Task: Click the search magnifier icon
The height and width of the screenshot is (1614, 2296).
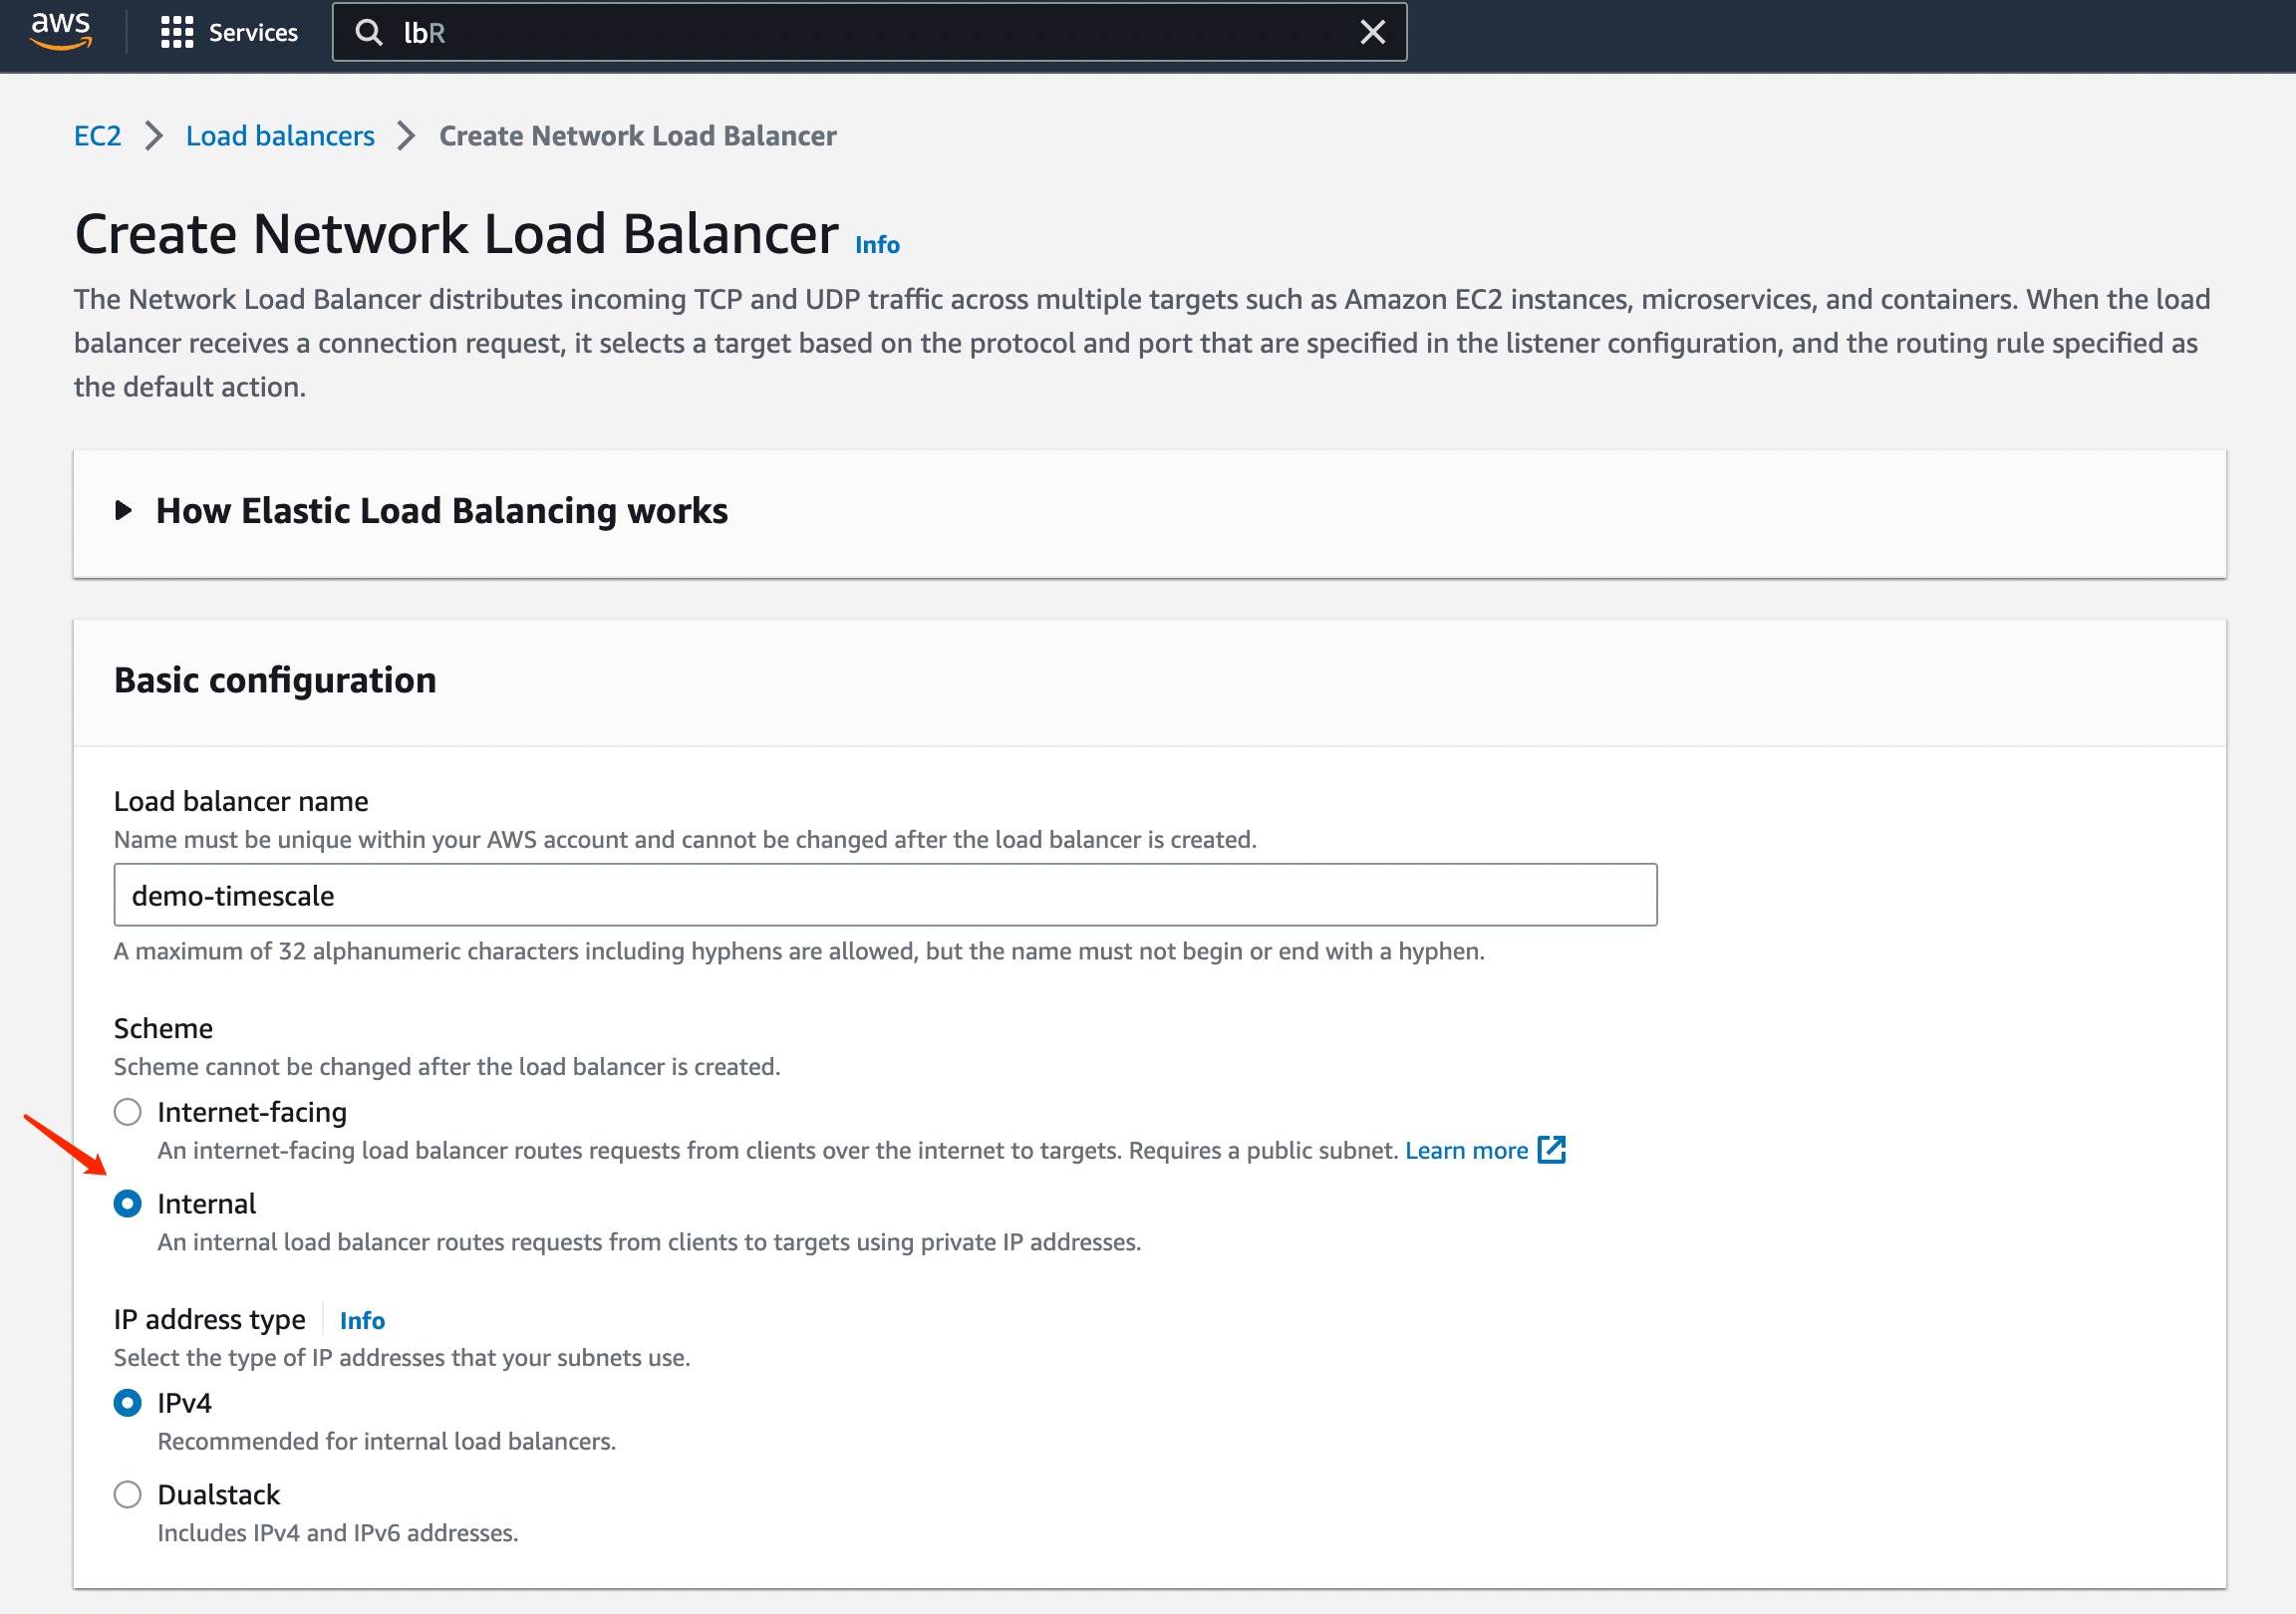Action: tap(369, 32)
